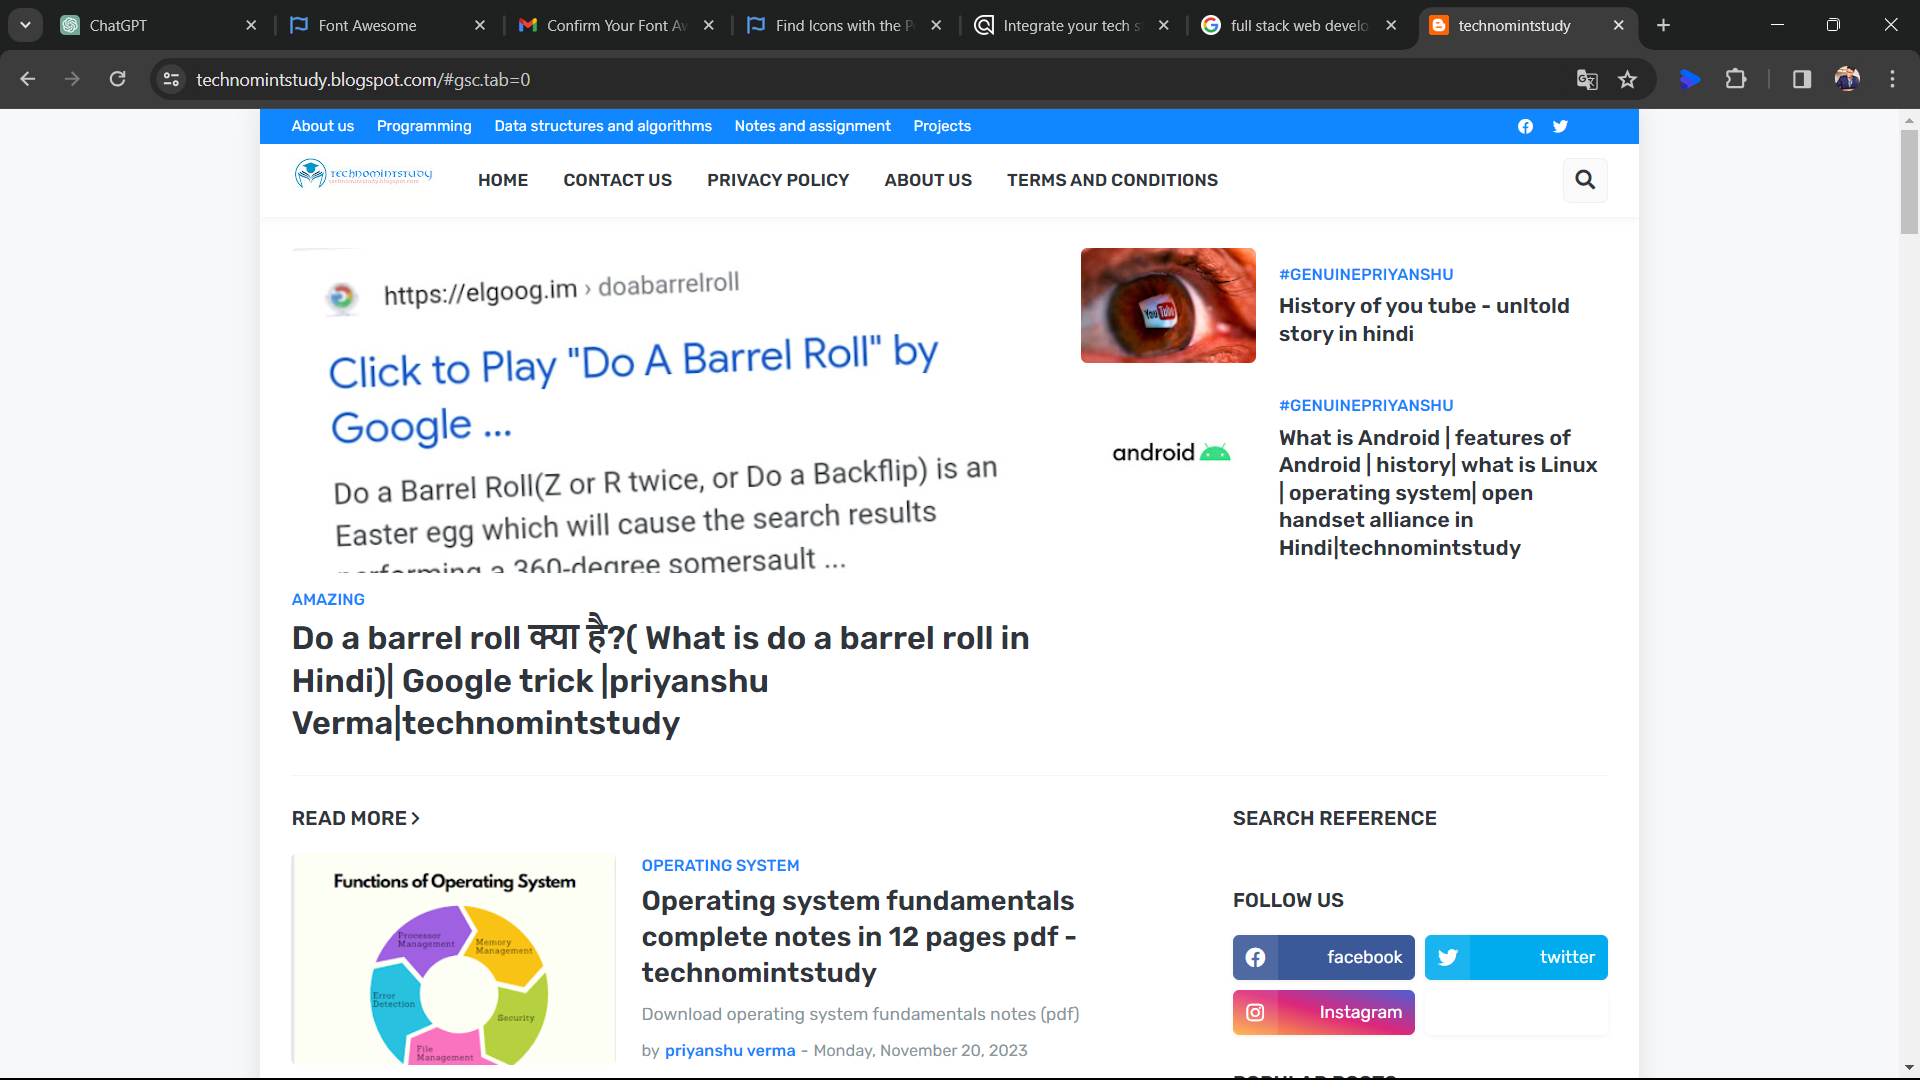
Task: Open the AMAZING category label
Action: point(328,599)
